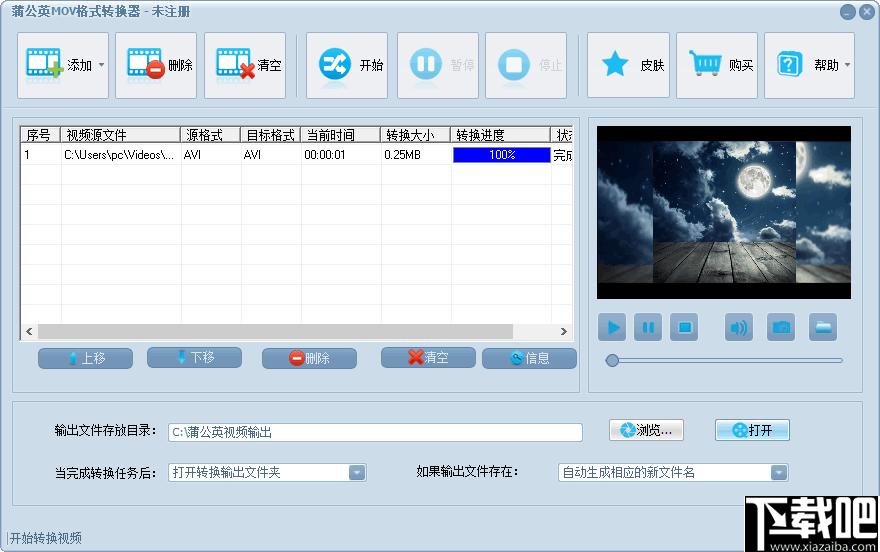Start conversion with 开始 button

point(347,65)
